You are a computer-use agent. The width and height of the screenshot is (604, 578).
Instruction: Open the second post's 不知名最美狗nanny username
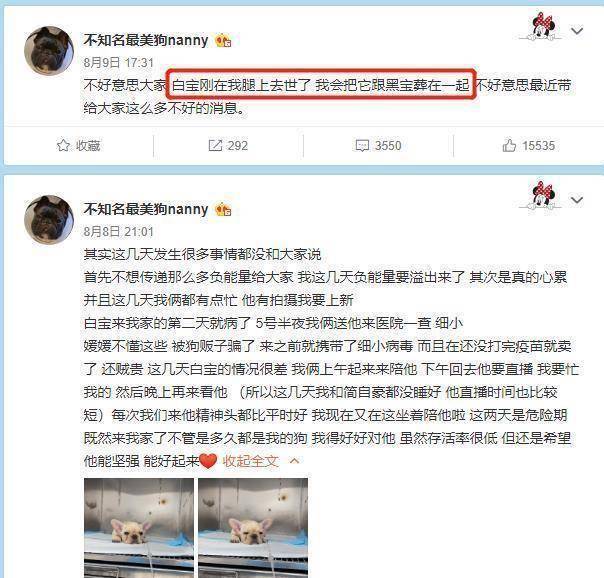146,209
